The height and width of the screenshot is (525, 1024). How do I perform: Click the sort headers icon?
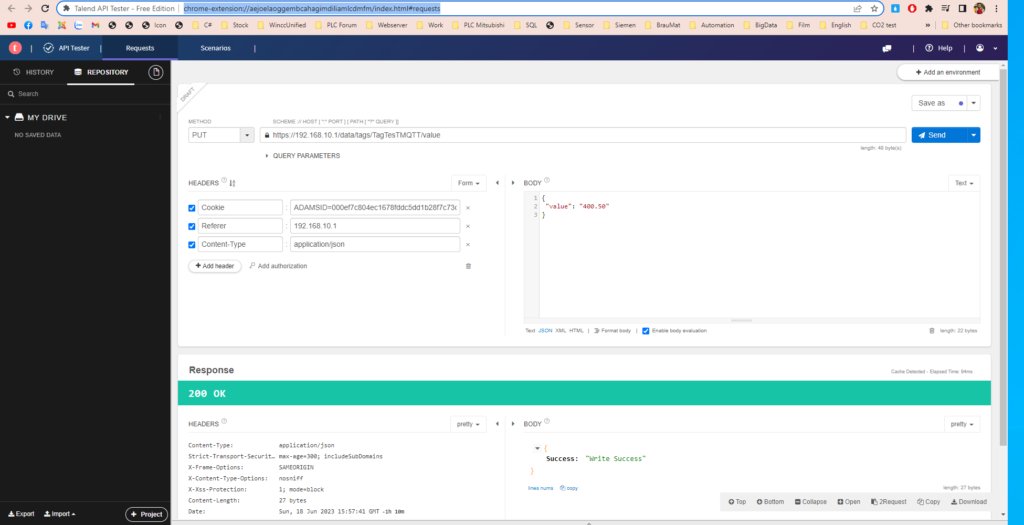[232, 183]
